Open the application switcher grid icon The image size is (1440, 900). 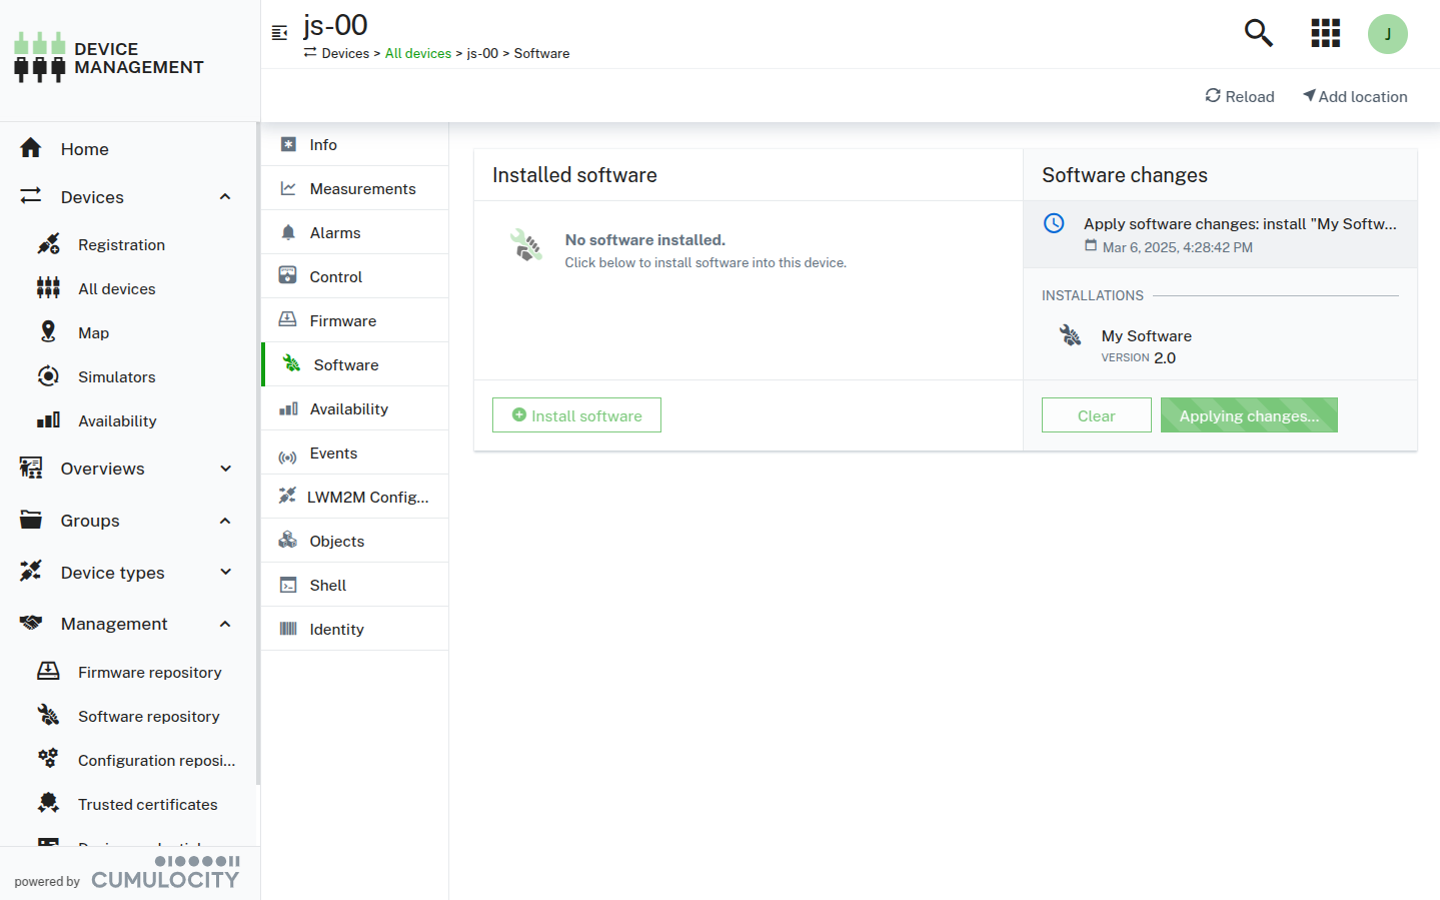(x=1325, y=33)
